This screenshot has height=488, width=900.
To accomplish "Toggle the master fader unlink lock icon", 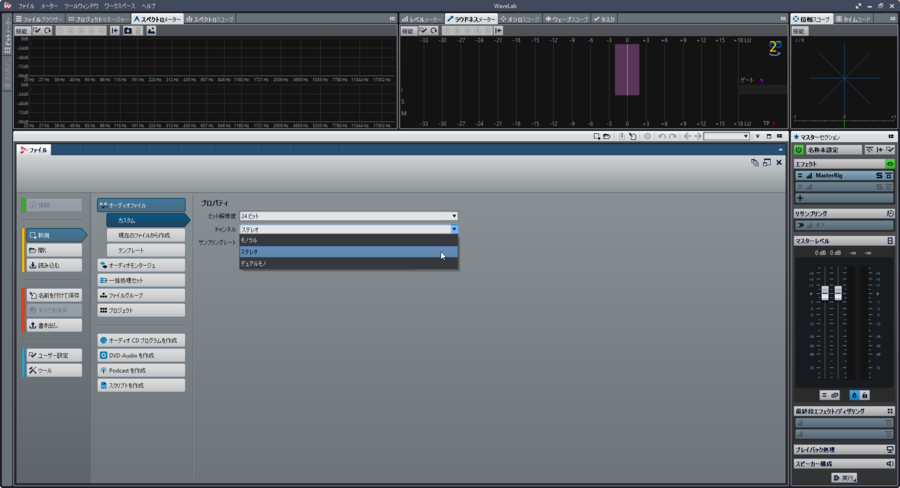I will pos(865,395).
